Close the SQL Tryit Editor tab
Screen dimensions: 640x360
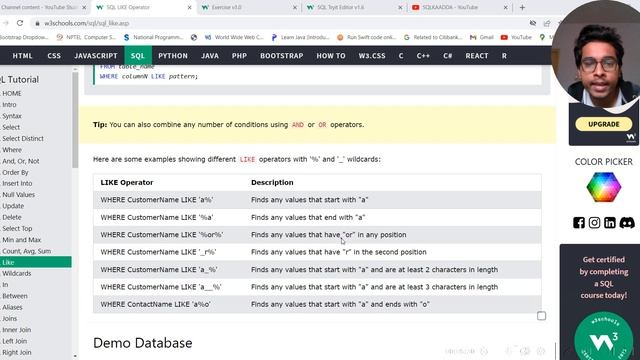coord(400,7)
